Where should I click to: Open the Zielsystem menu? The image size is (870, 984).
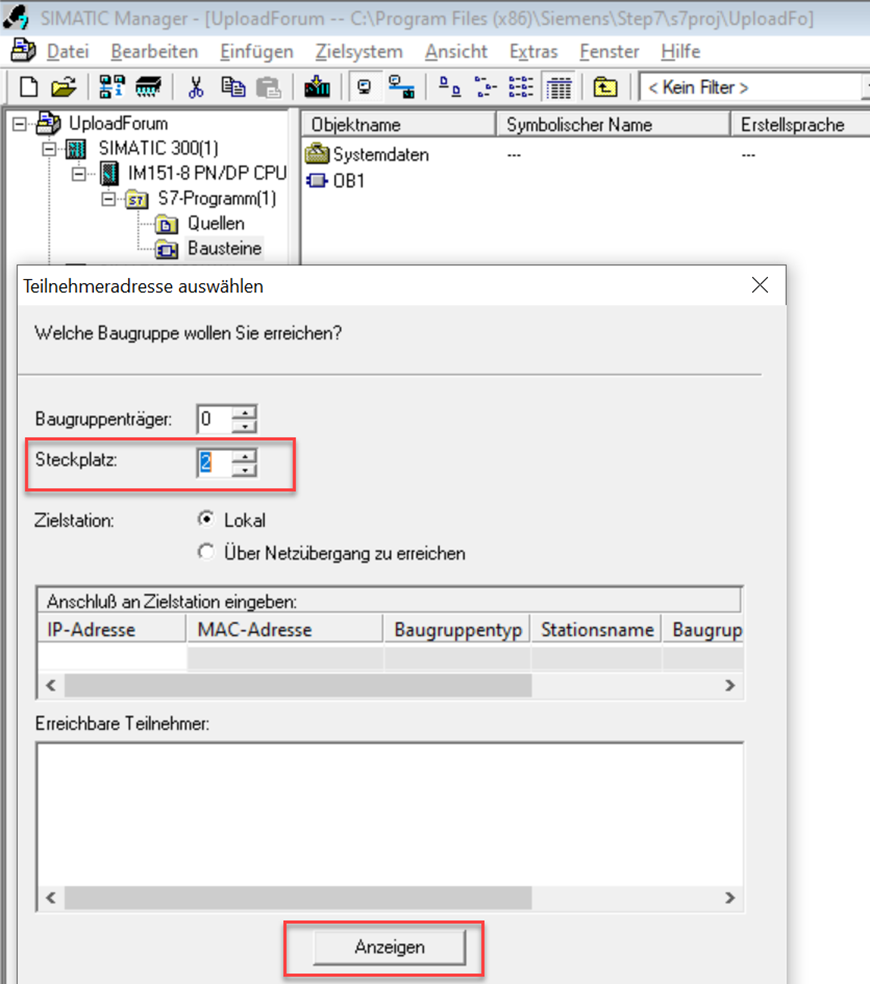[x=359, y=51]
